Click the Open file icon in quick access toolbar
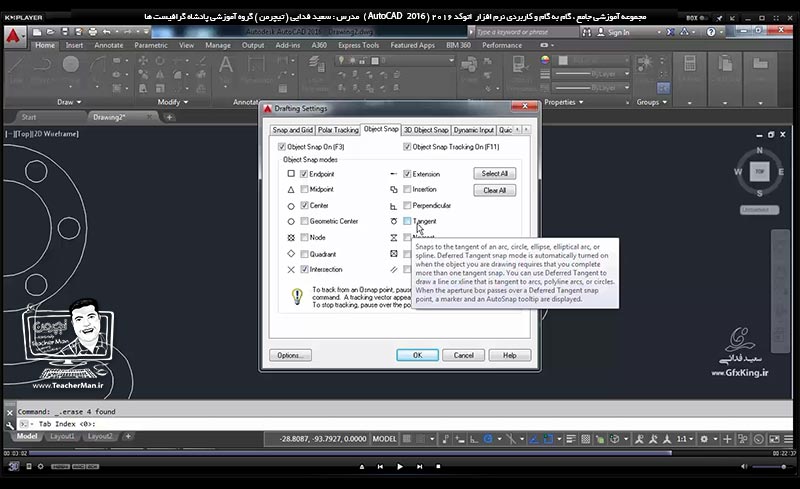This screenshot has height=489, width=800. coord(51,32)
